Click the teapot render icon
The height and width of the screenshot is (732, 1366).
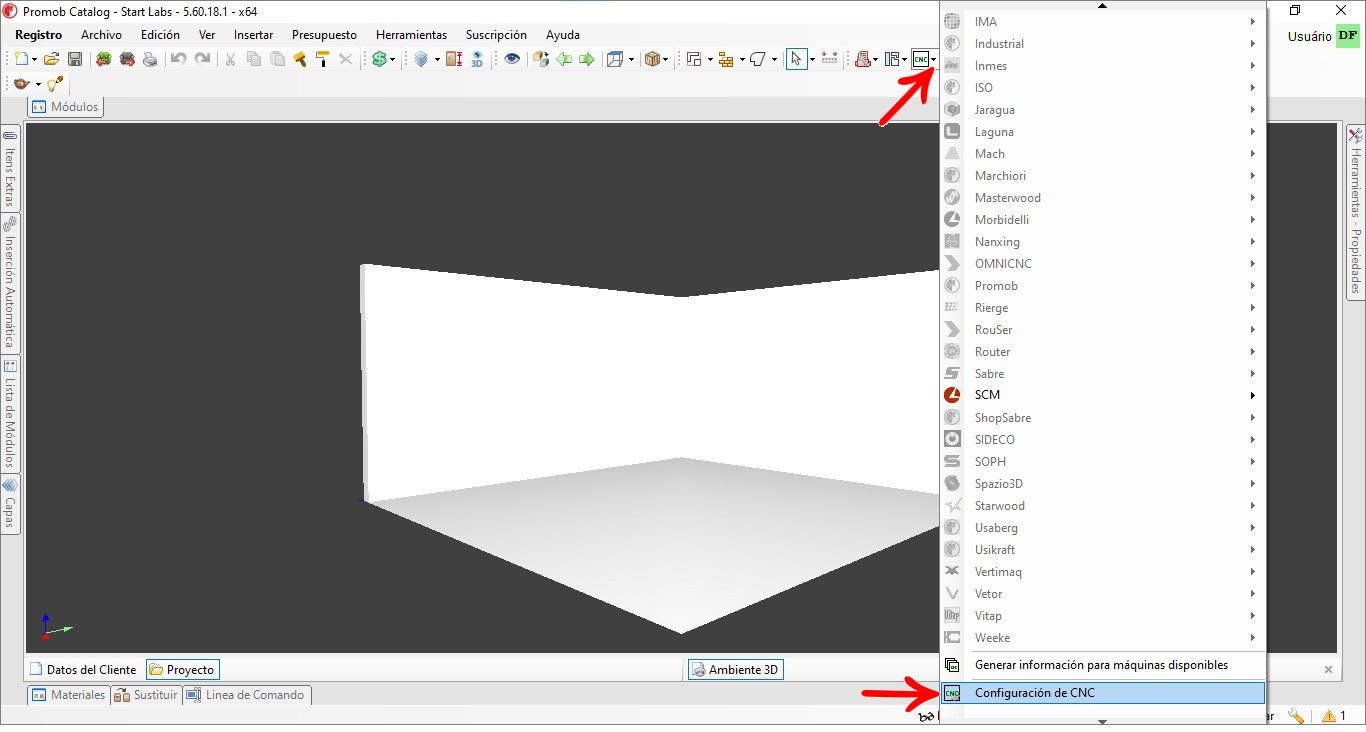(22, 84)
